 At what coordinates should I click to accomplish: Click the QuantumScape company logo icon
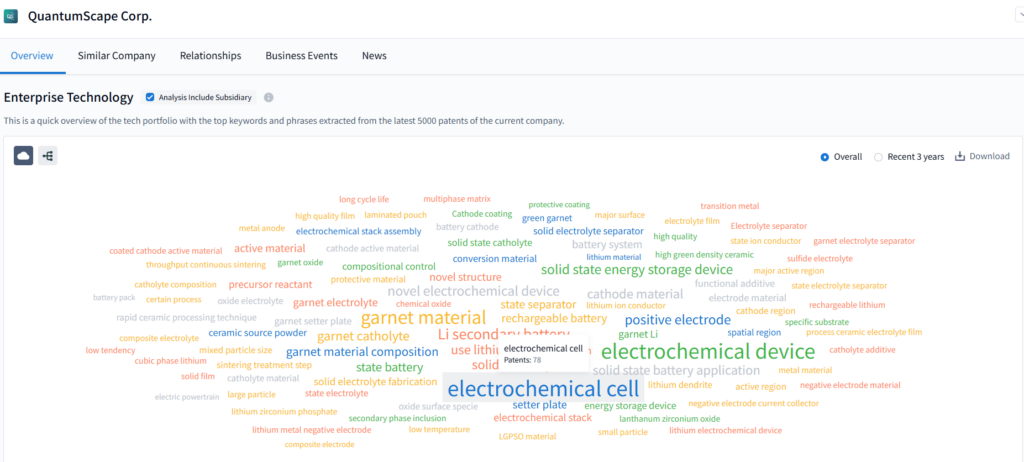tap(11, 17)
